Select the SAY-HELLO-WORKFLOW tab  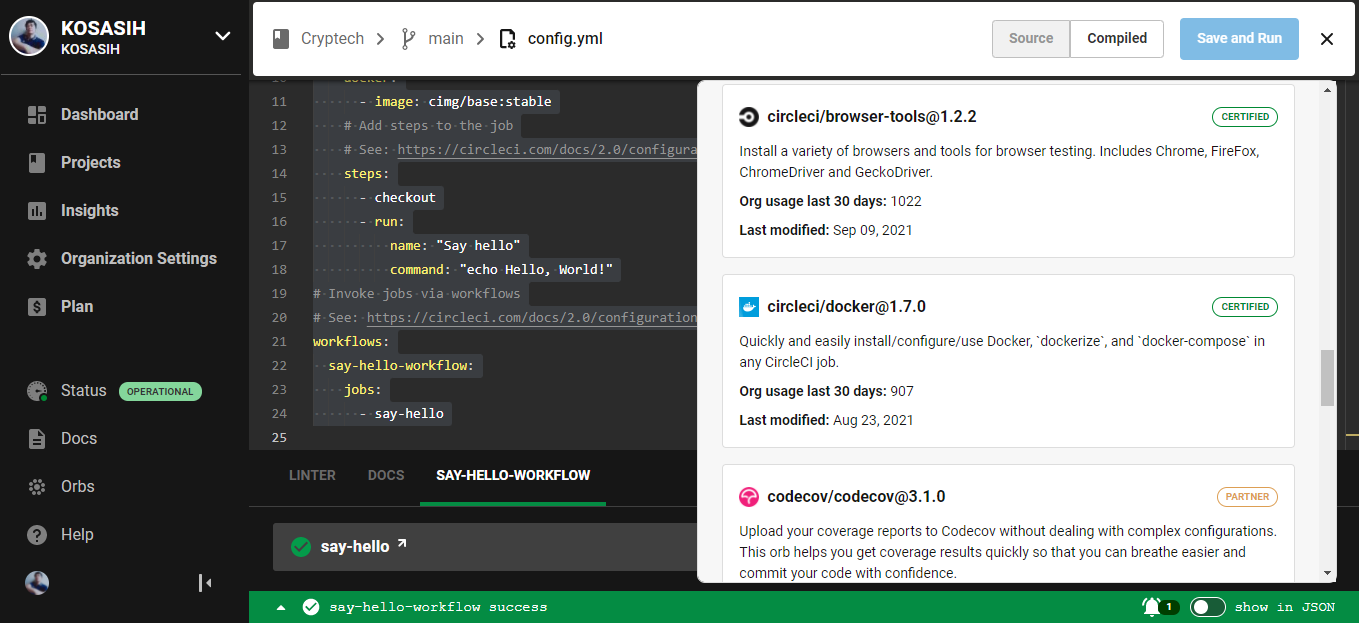point(513,476)
